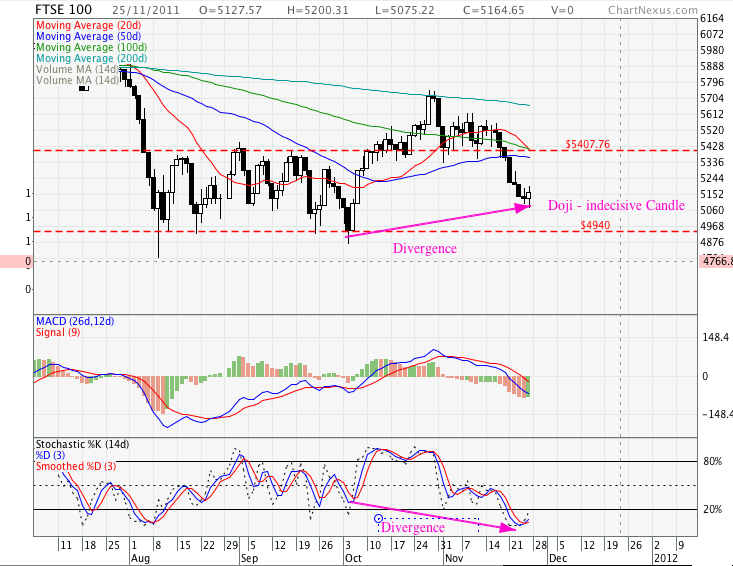
Task: Click the support label $4940
Action: click(595, 225)
